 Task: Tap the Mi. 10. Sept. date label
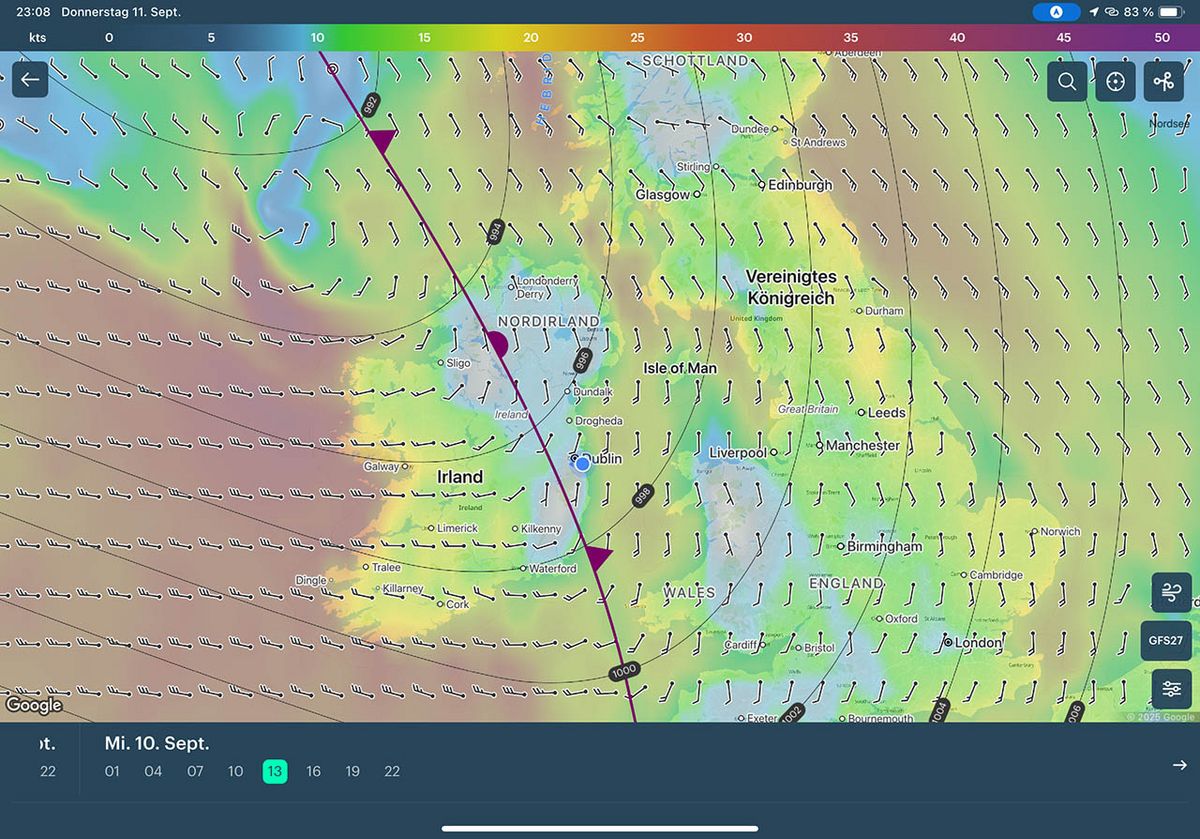tap(157, 744)
